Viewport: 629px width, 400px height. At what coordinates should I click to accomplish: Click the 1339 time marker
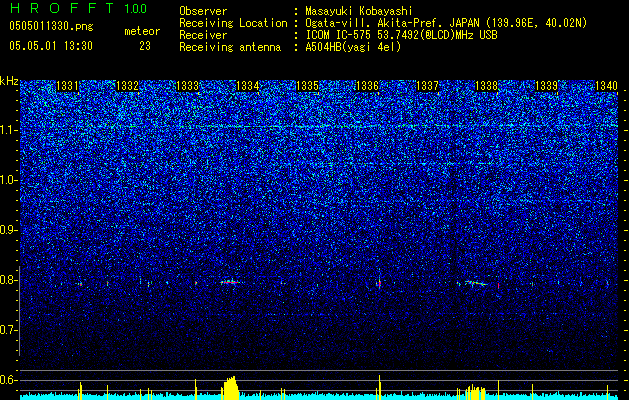546,86
